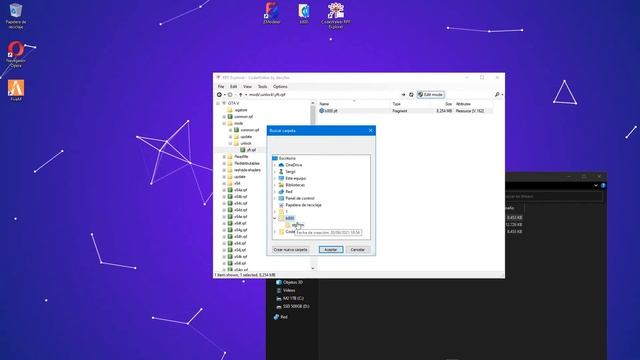Open the ZModeler desktop shortcut
Viewport: 640px width, 360px height.
pyautogui.click(x=272, y=13)
